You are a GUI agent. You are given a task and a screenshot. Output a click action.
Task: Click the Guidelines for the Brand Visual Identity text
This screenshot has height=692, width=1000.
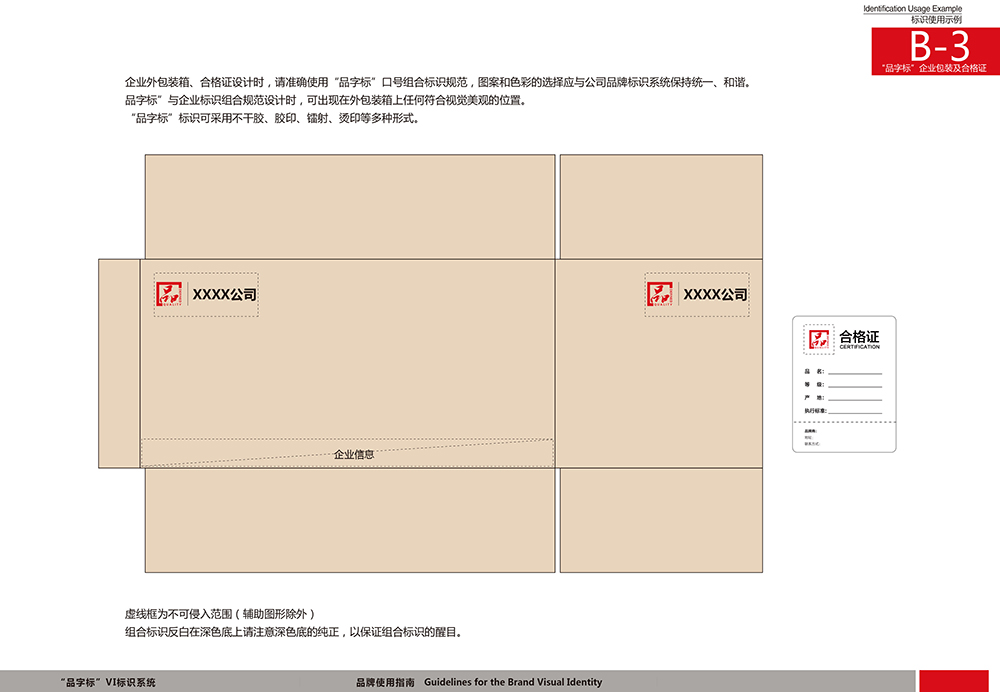point(513,682)
